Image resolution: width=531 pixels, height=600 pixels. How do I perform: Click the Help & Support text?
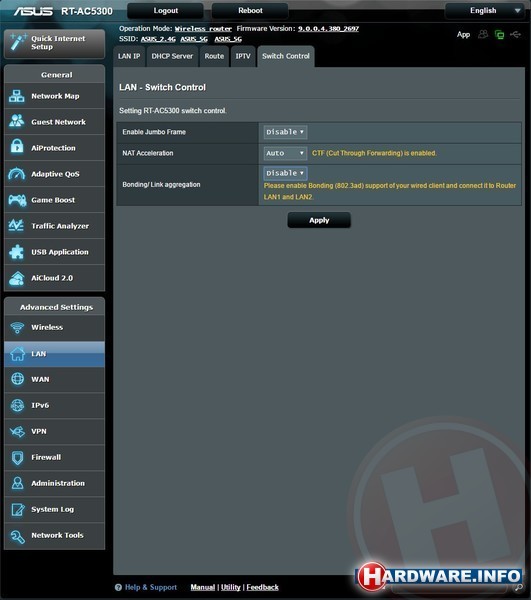point(151,587)
